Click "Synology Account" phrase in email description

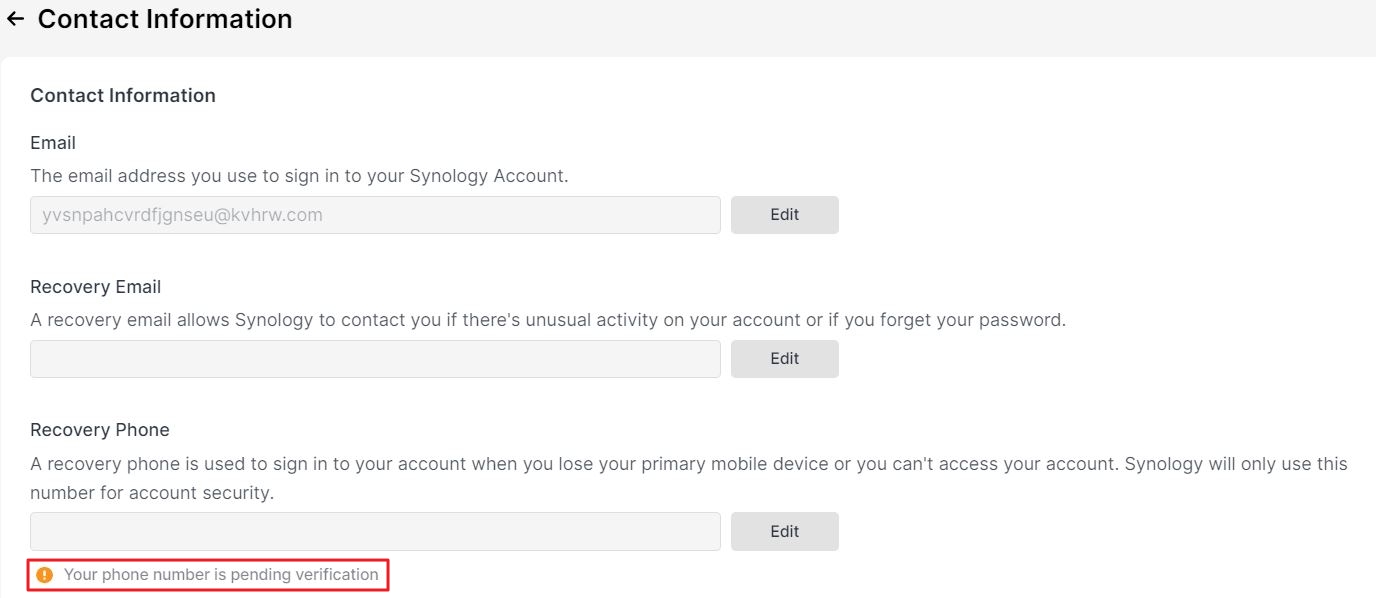tap(487, 176)
